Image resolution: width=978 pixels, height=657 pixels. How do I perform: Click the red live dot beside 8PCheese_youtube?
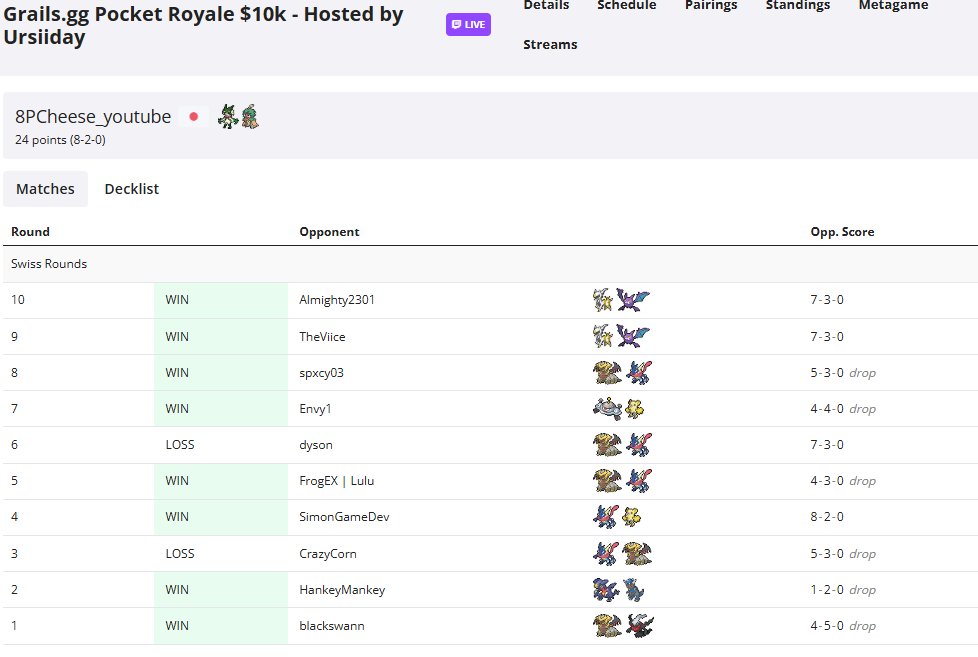(x=193, y=117)
